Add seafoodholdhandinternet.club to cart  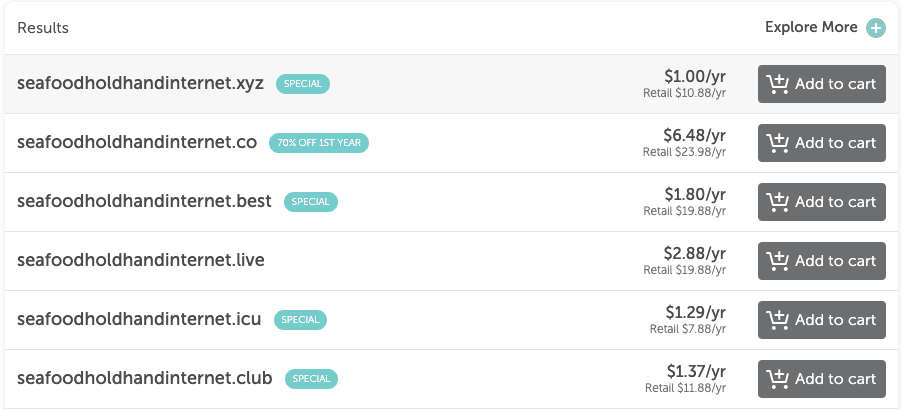[821, 379]
